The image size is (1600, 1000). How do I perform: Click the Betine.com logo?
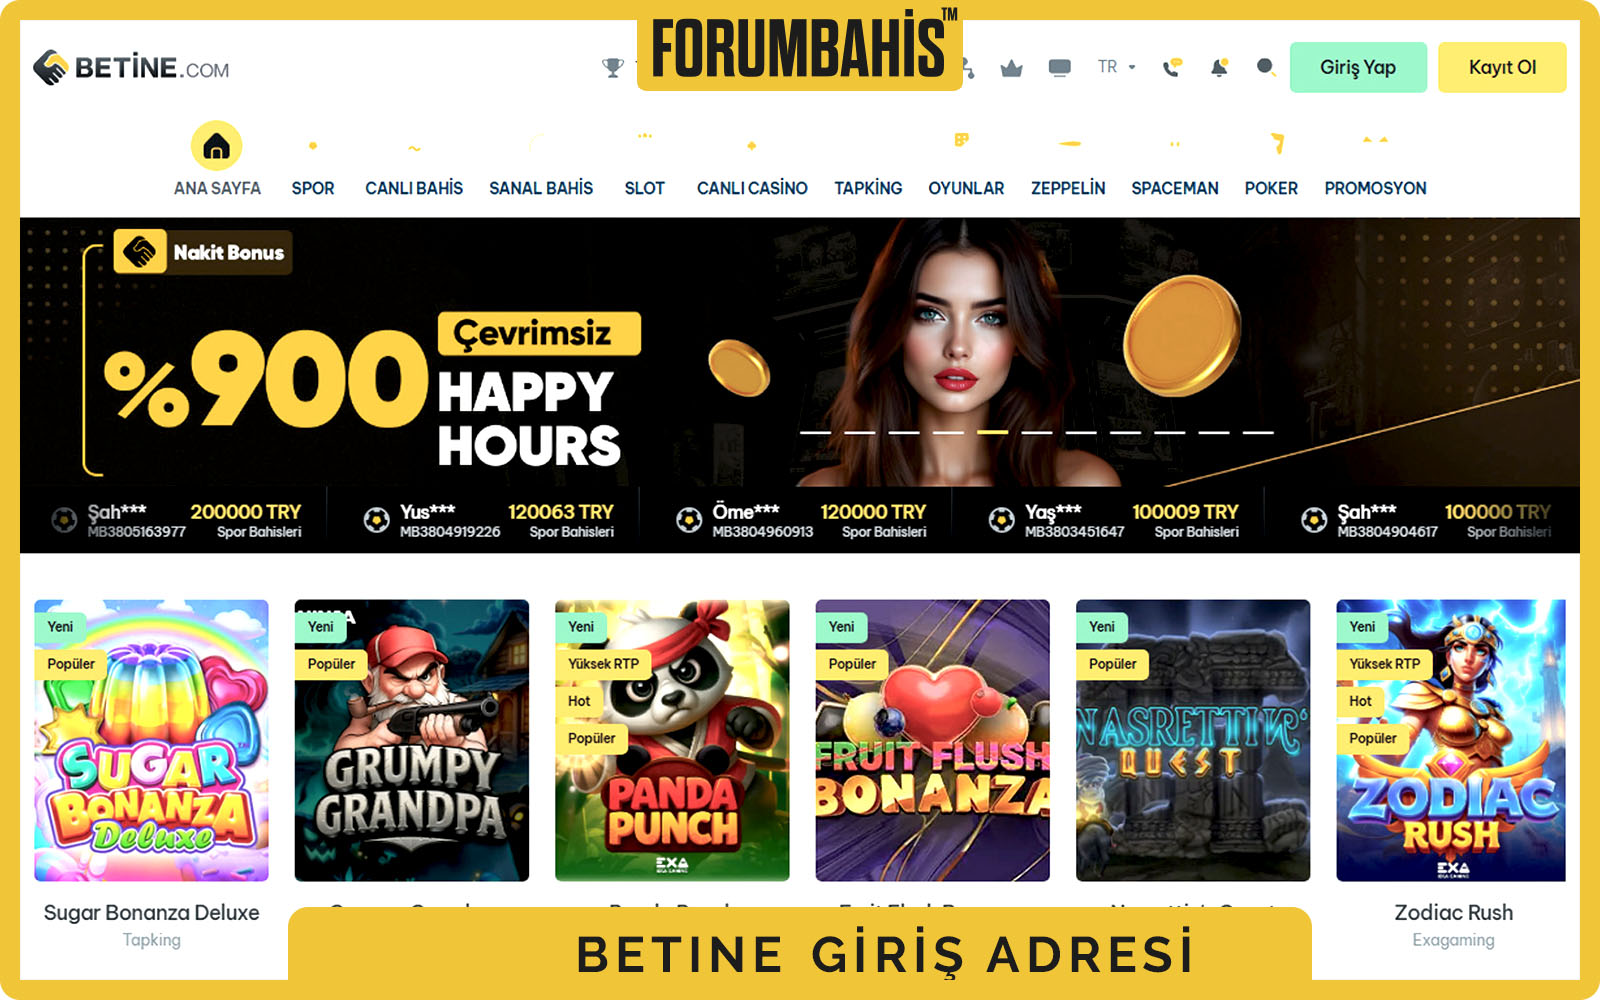(131, 68)
